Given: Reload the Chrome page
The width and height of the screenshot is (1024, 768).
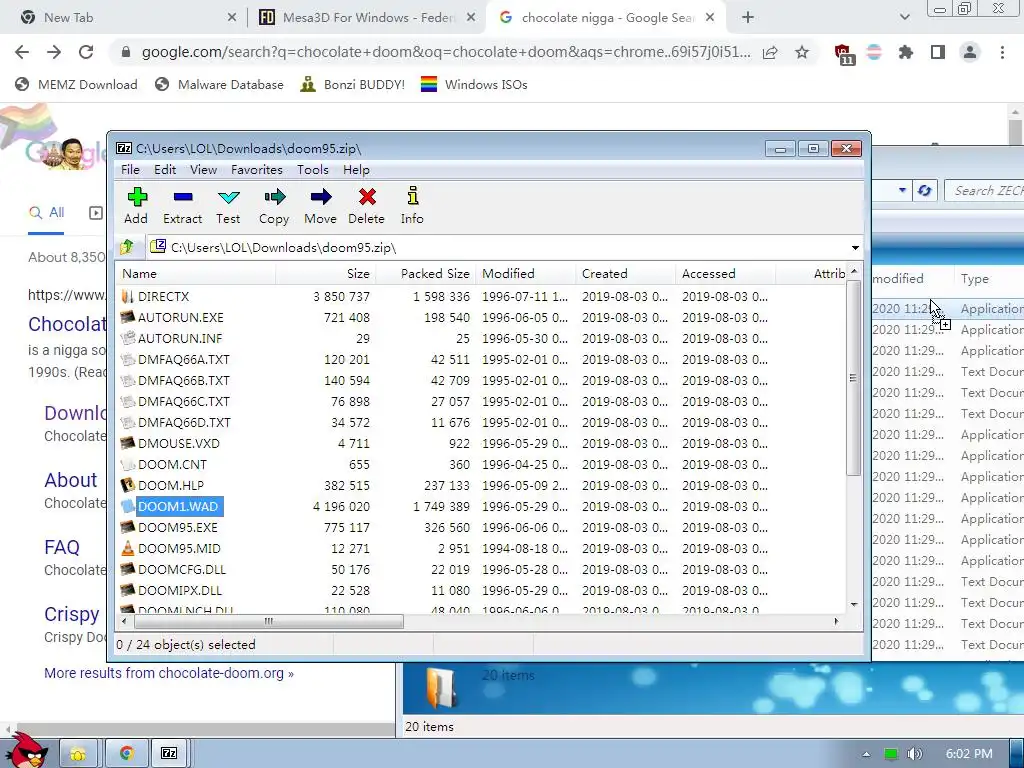Looking at the screenshot, I should pyautogui.click(x=86, y=52).
